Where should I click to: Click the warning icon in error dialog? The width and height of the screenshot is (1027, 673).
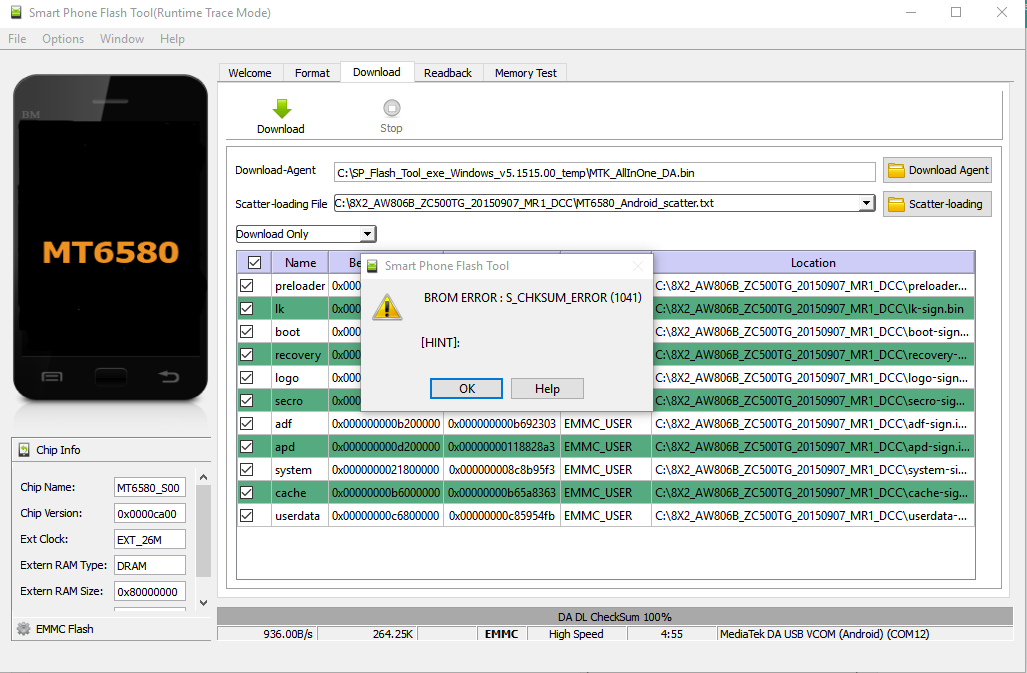click(x=387, y=308)
